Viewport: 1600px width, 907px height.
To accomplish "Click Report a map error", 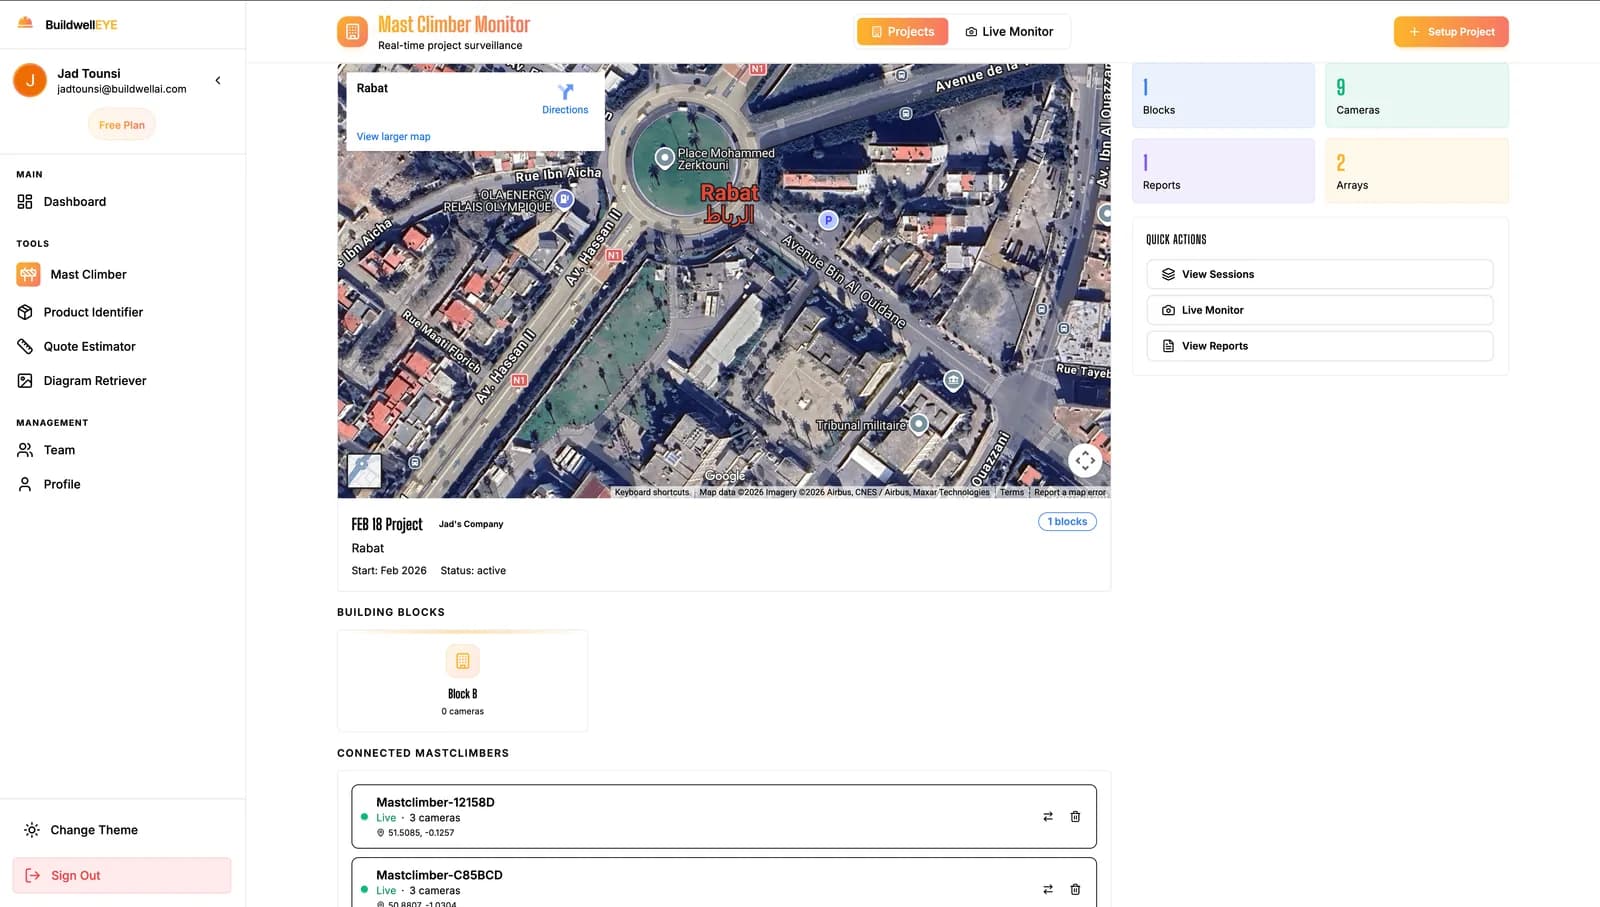I will (x=1070, y=492).
